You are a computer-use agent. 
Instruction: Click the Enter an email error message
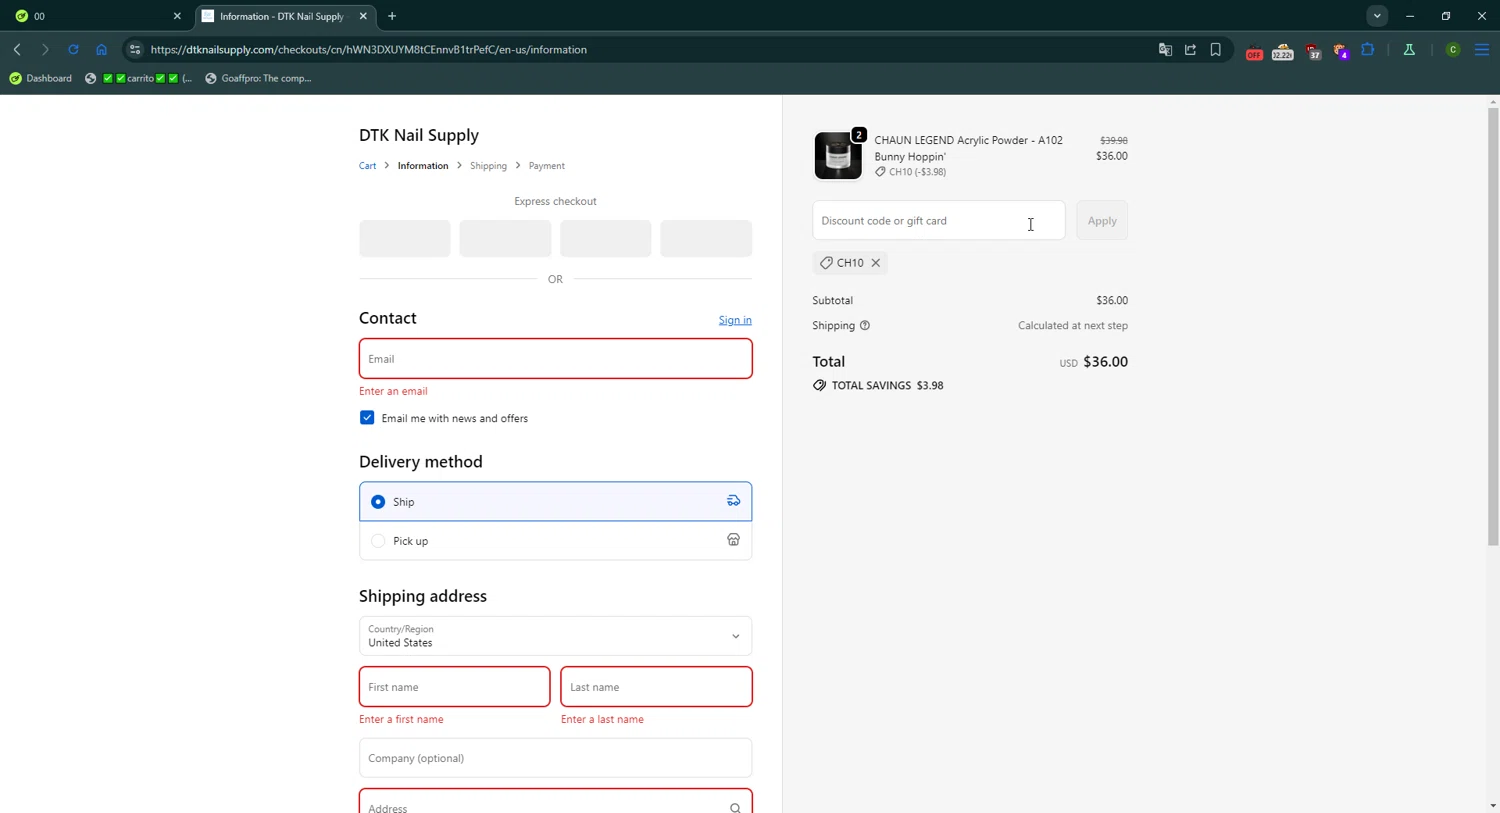393,391
